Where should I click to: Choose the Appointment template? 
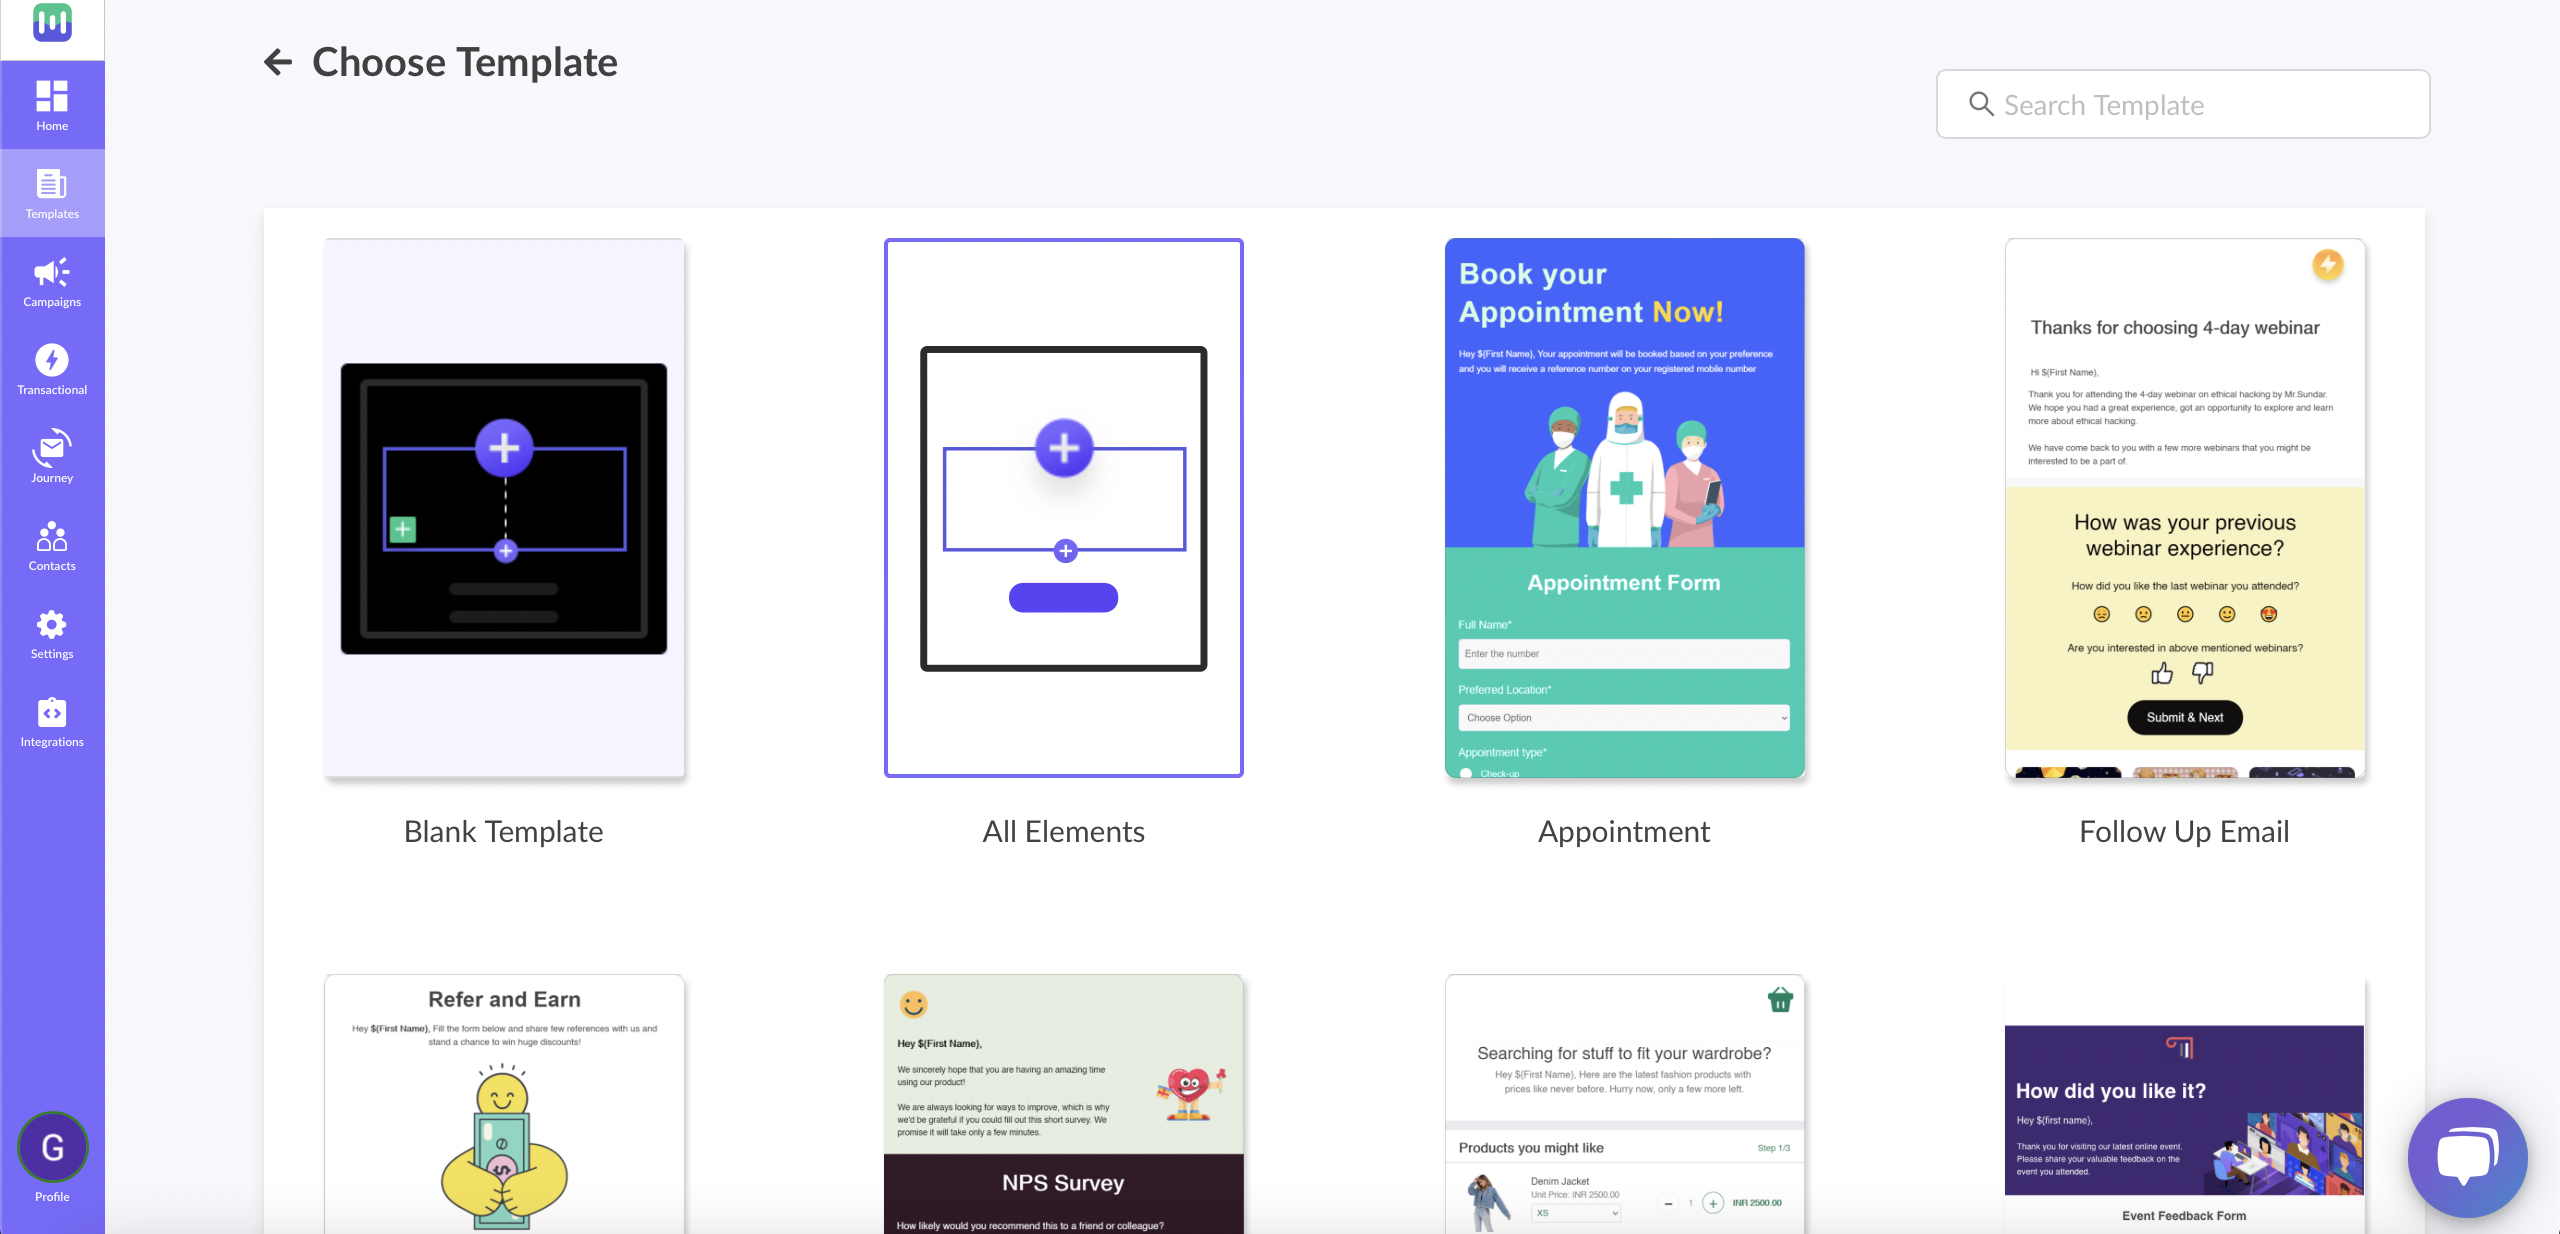(x=1624, y=508)
